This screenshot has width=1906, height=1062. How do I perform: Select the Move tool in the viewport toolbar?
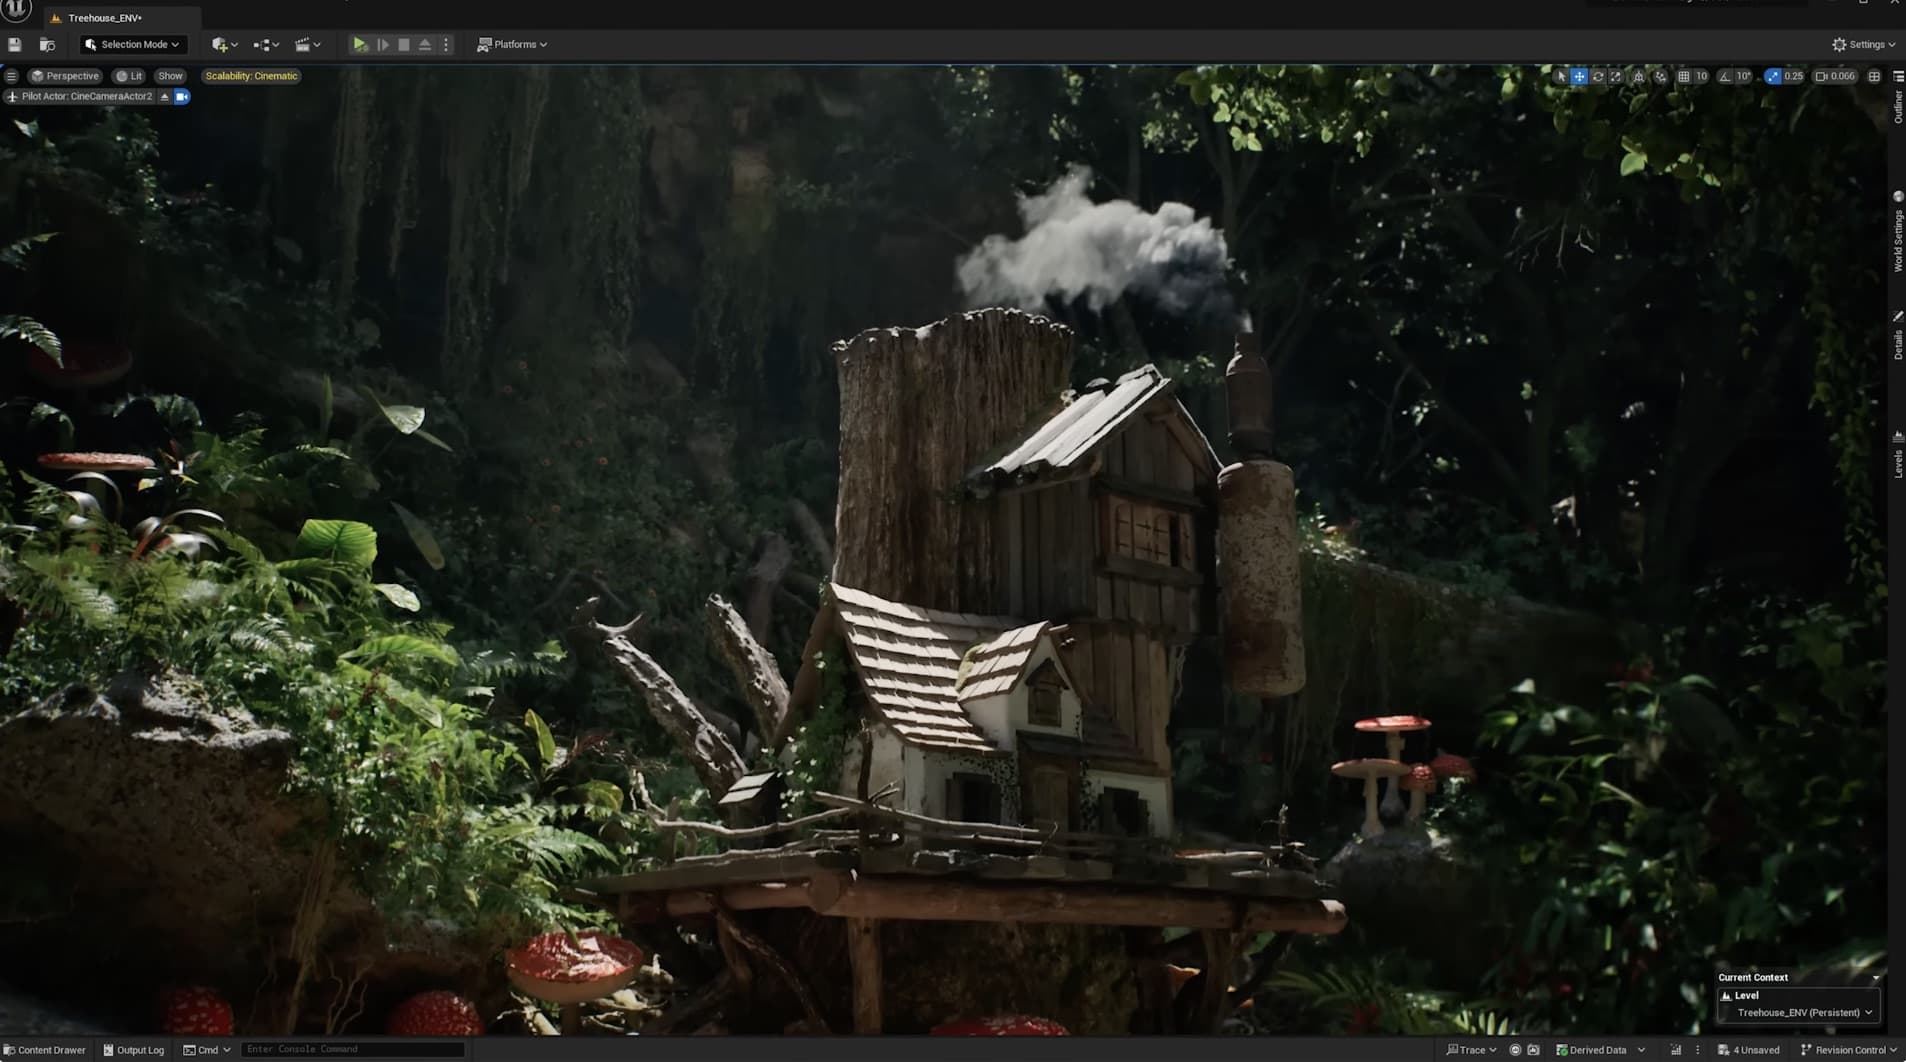[x=1579, y=76]
